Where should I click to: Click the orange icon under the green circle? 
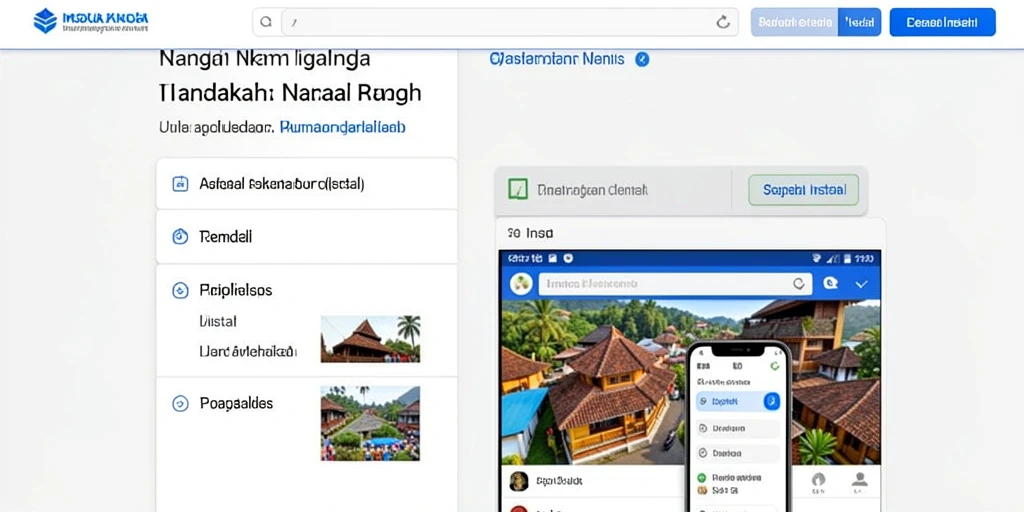tap(702, 490)
